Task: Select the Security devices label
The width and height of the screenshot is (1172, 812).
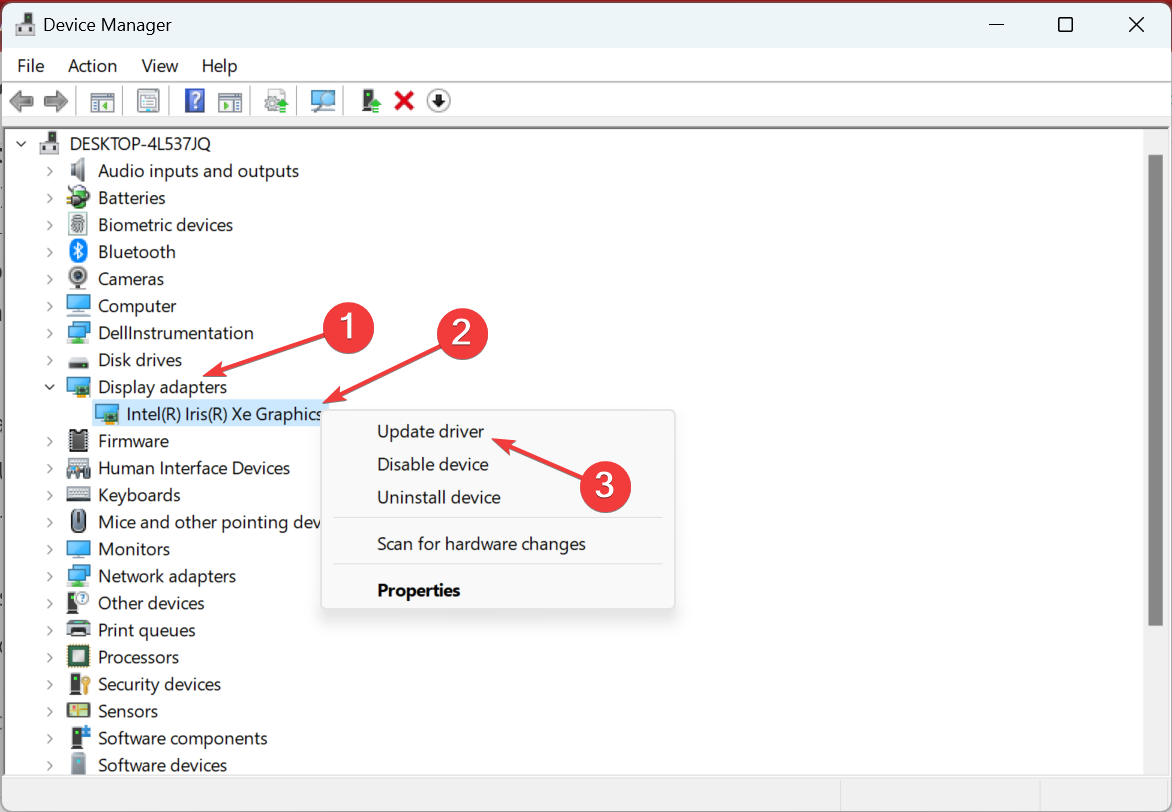Action: (x=159, y=685)
